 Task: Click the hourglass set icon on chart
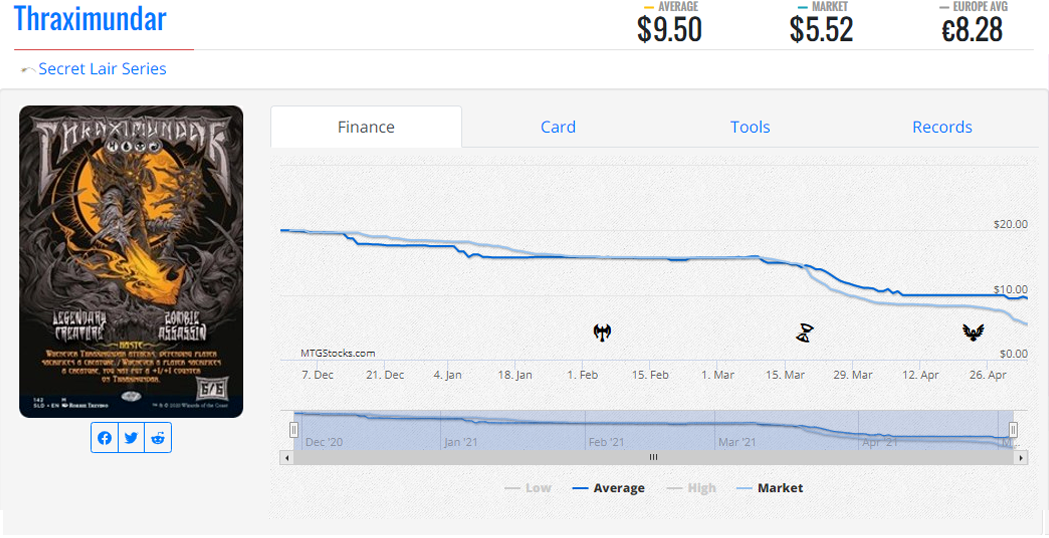pos(805,333)
